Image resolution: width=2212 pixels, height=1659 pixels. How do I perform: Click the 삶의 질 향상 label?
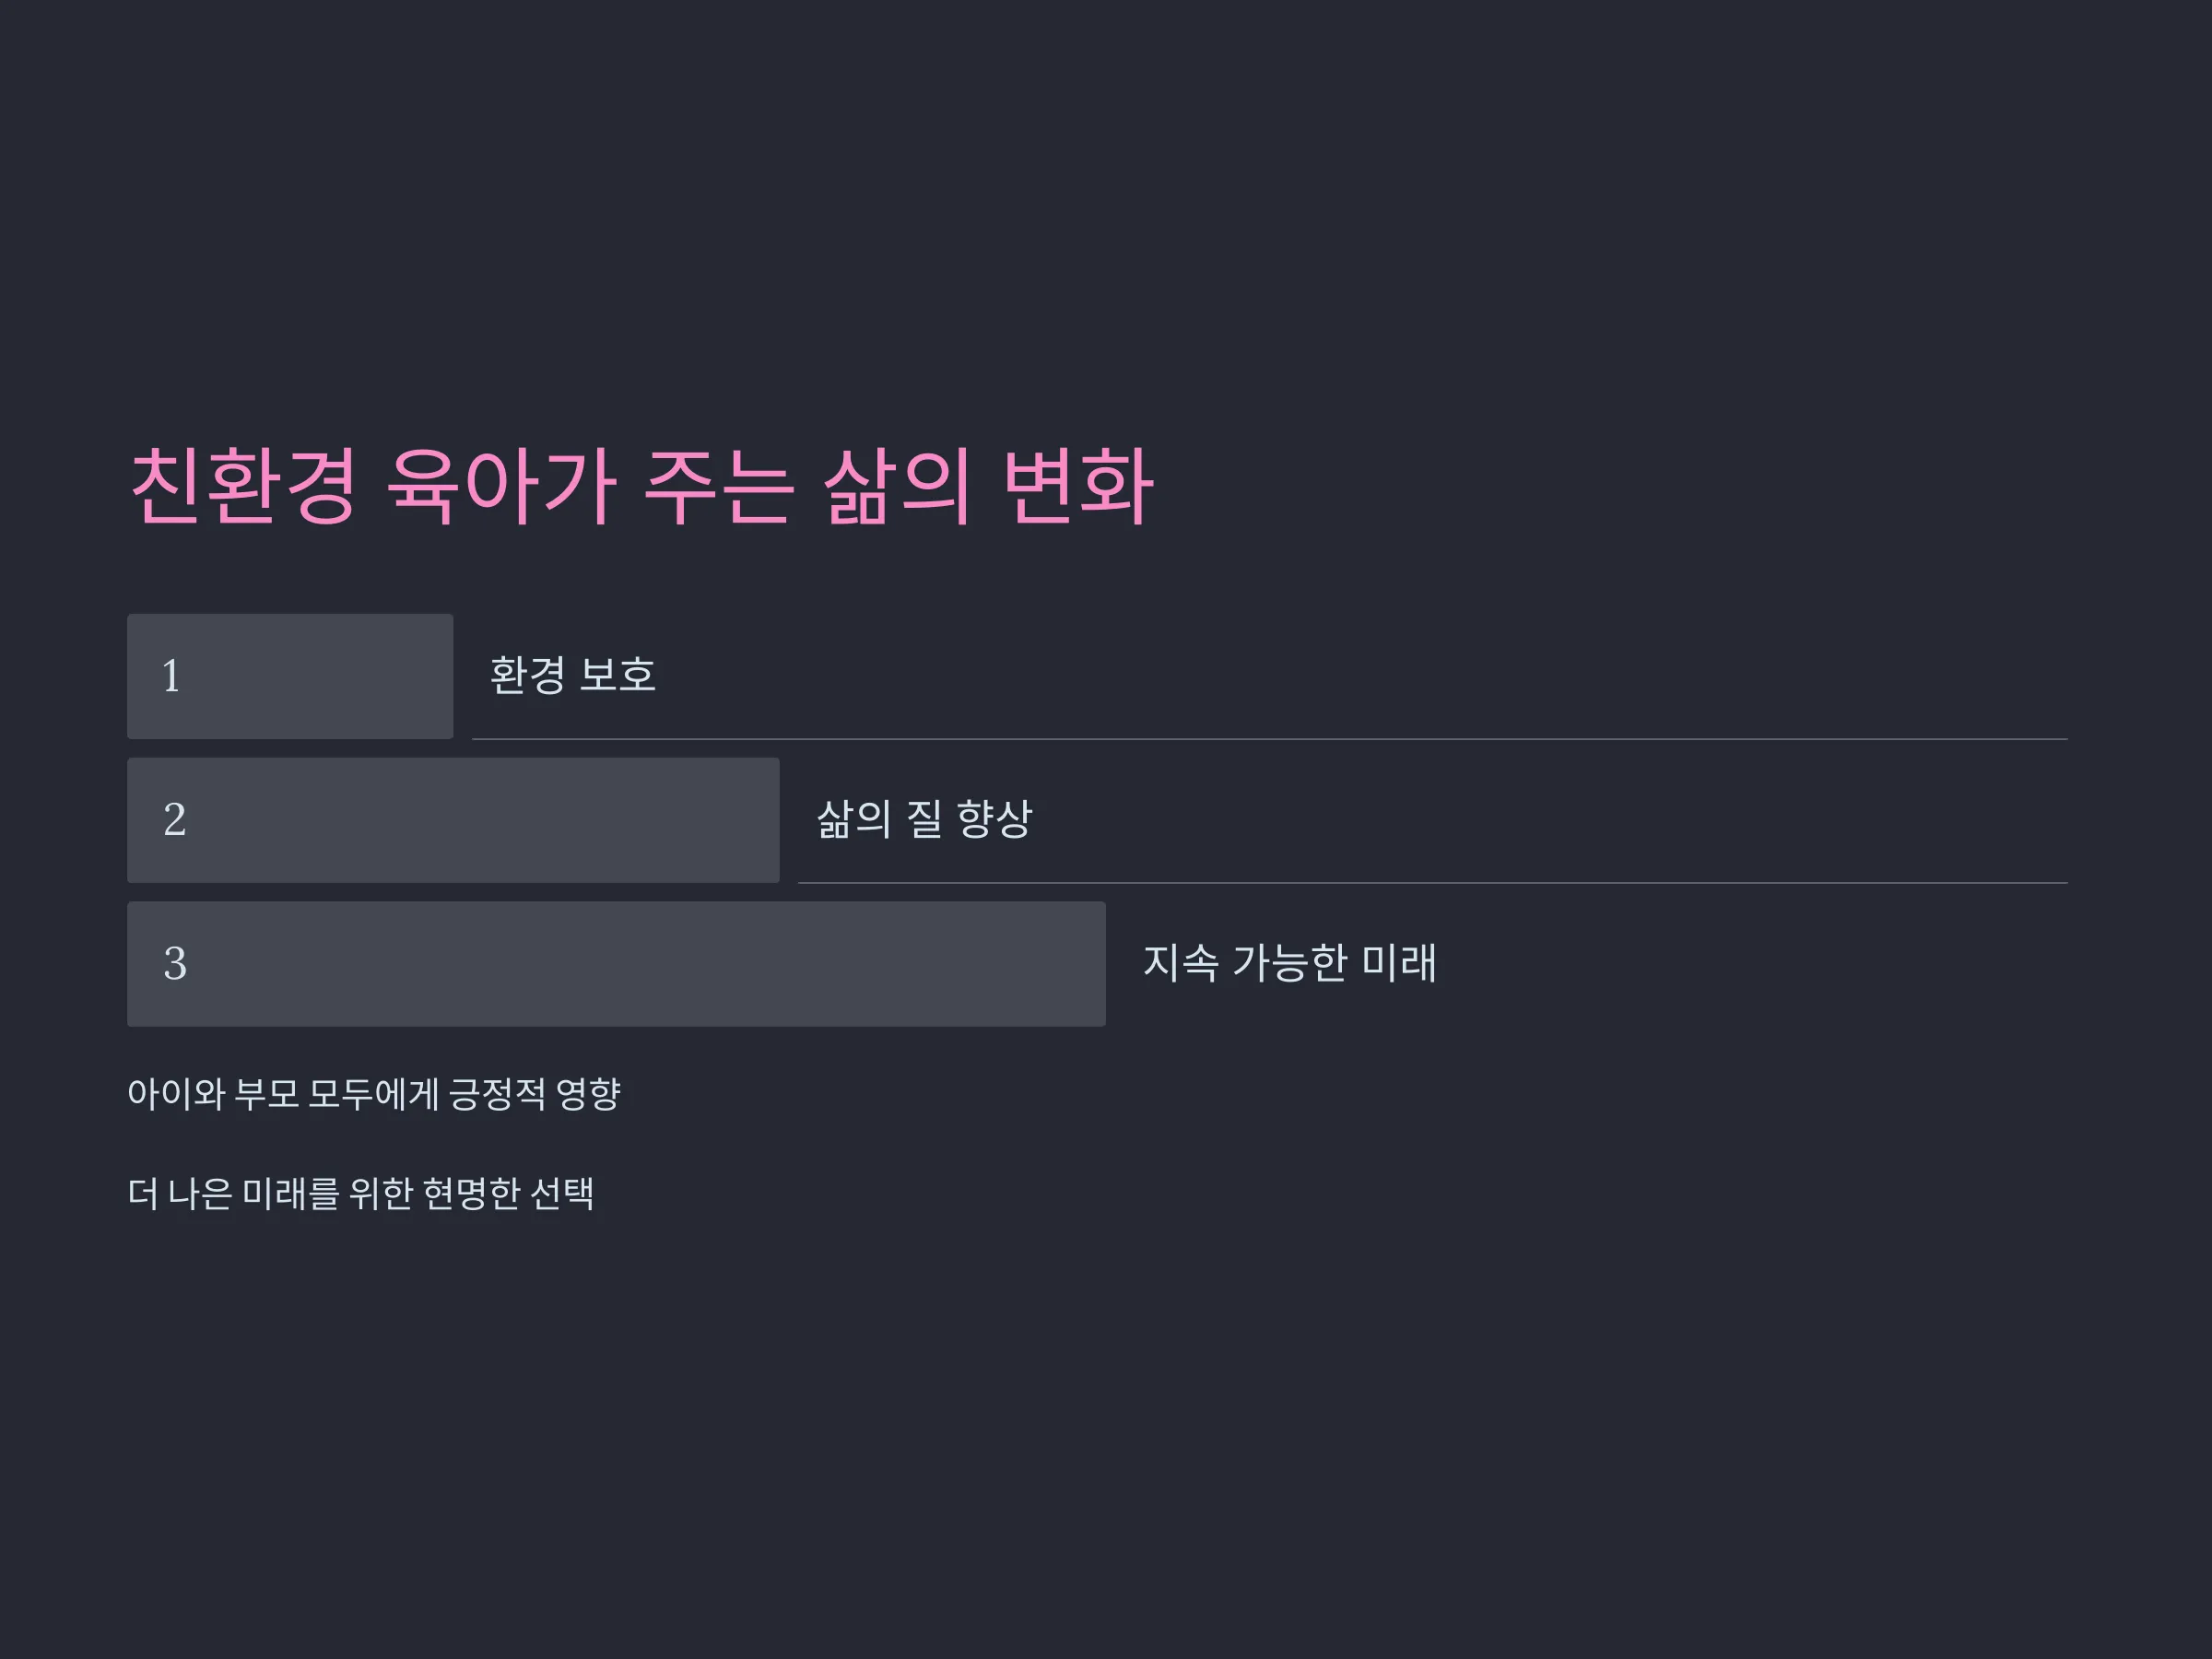click(x=924, y=819)
